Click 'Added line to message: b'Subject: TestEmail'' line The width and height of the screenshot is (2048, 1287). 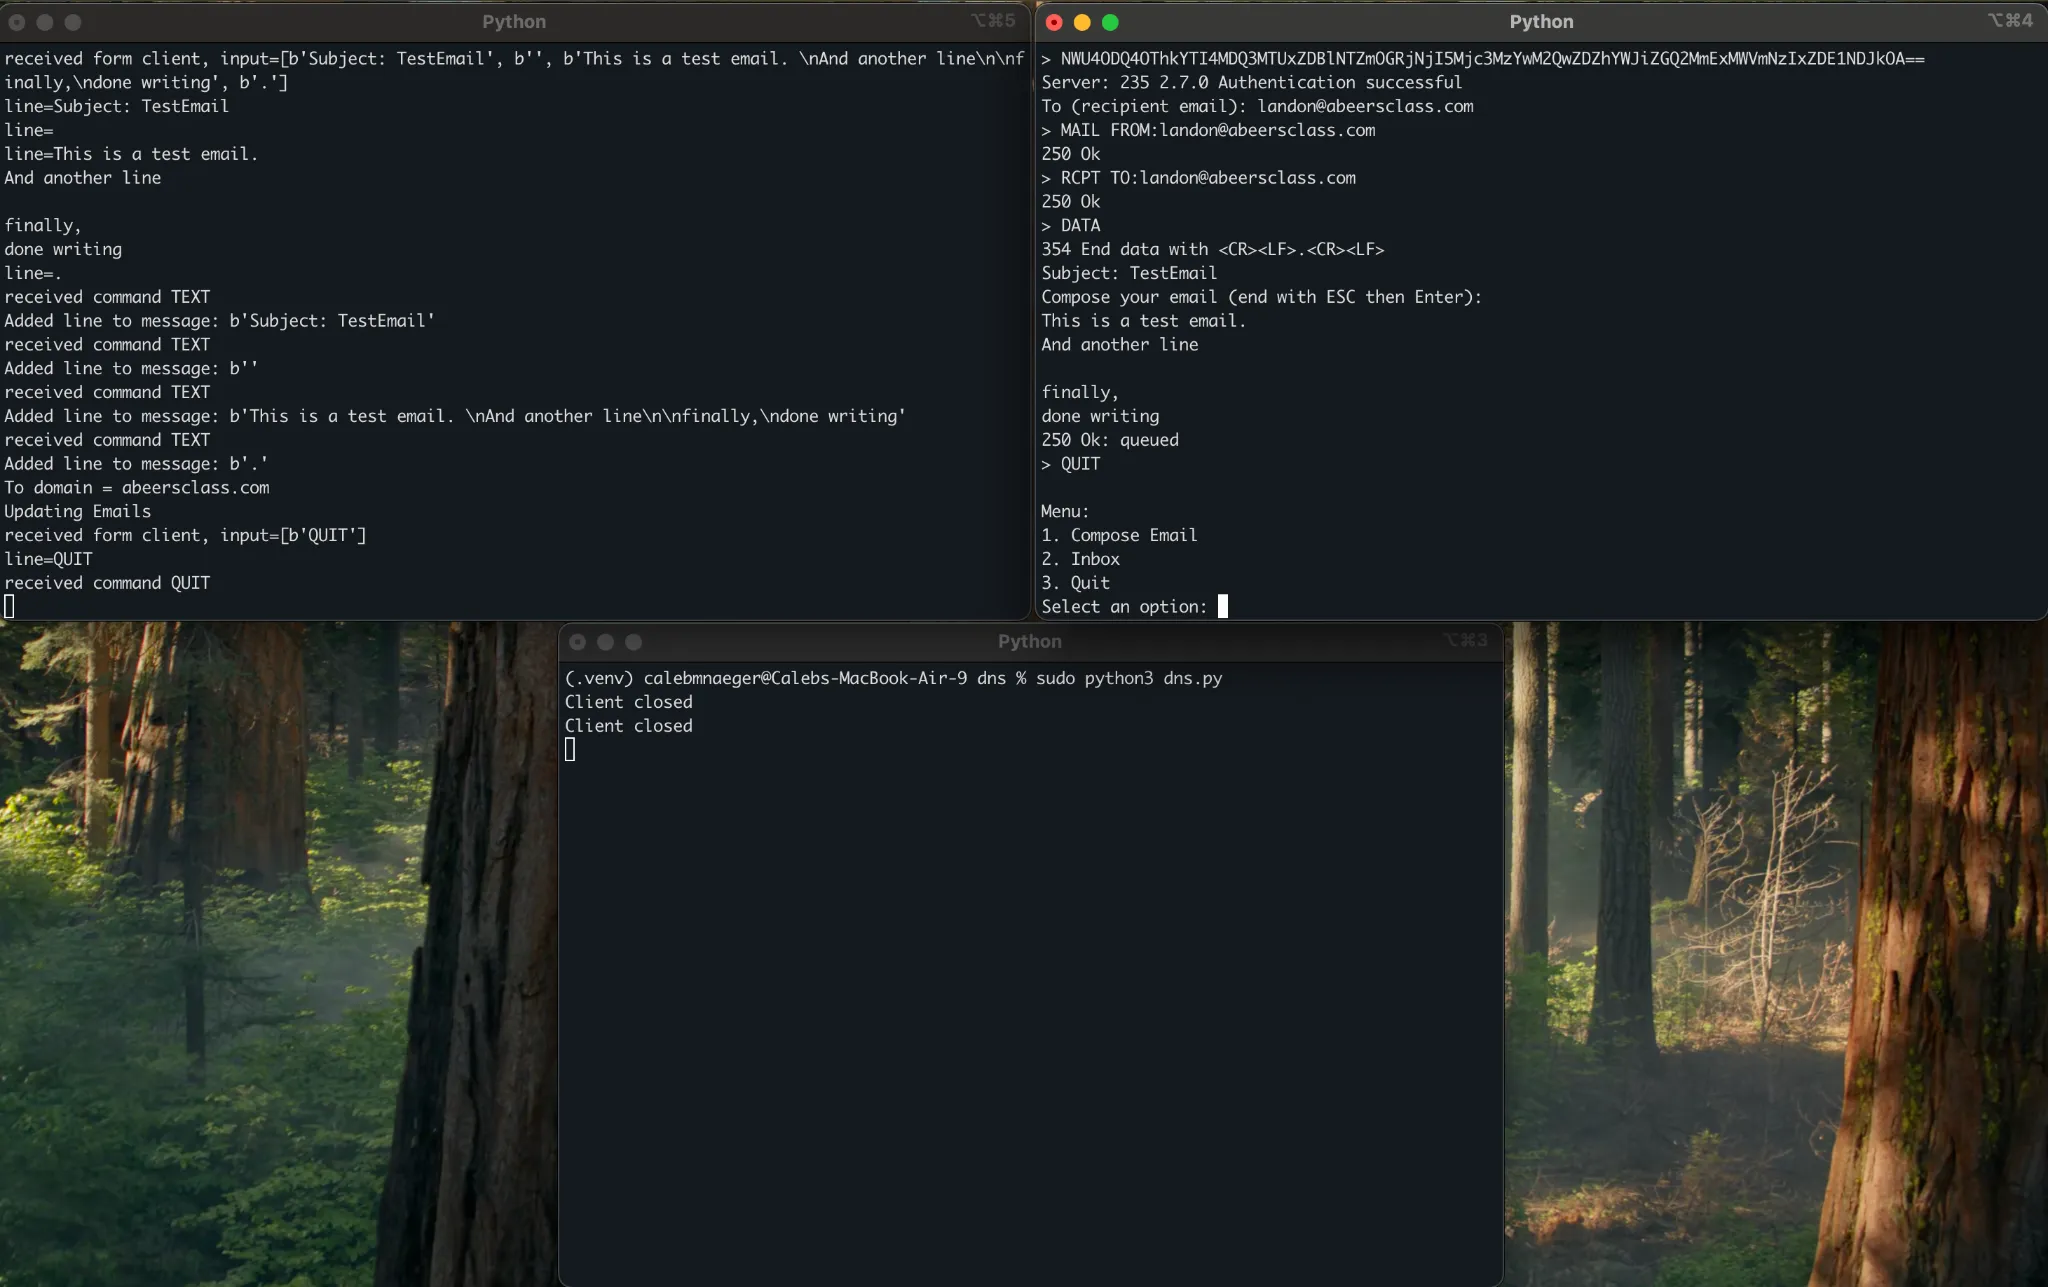click(220, 321)
